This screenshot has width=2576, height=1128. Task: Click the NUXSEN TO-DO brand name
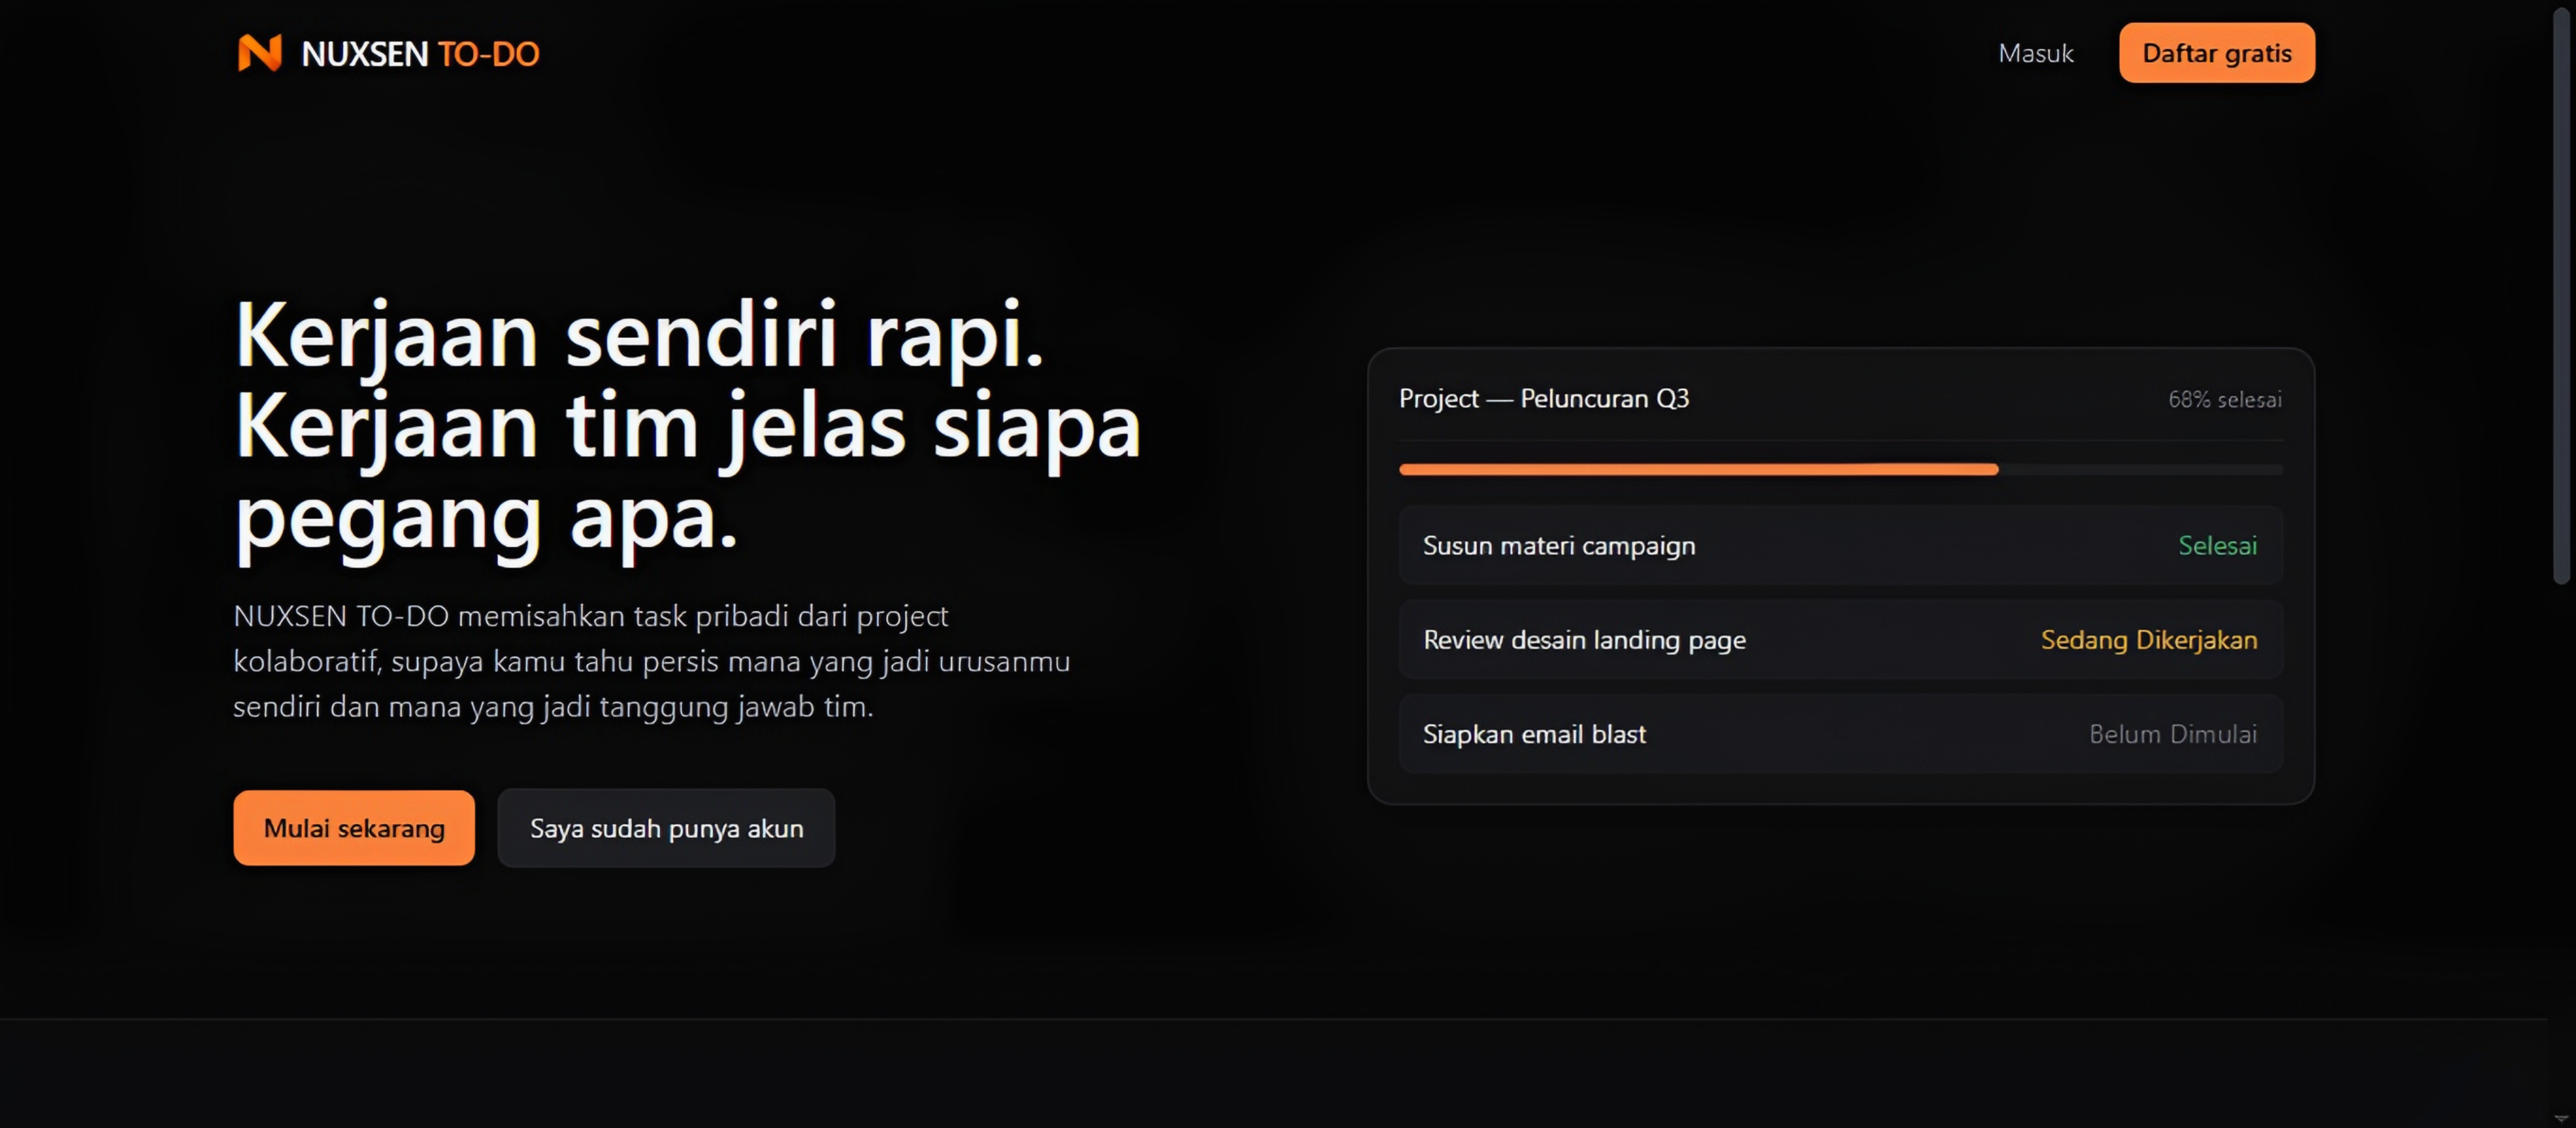pos(420,54)
